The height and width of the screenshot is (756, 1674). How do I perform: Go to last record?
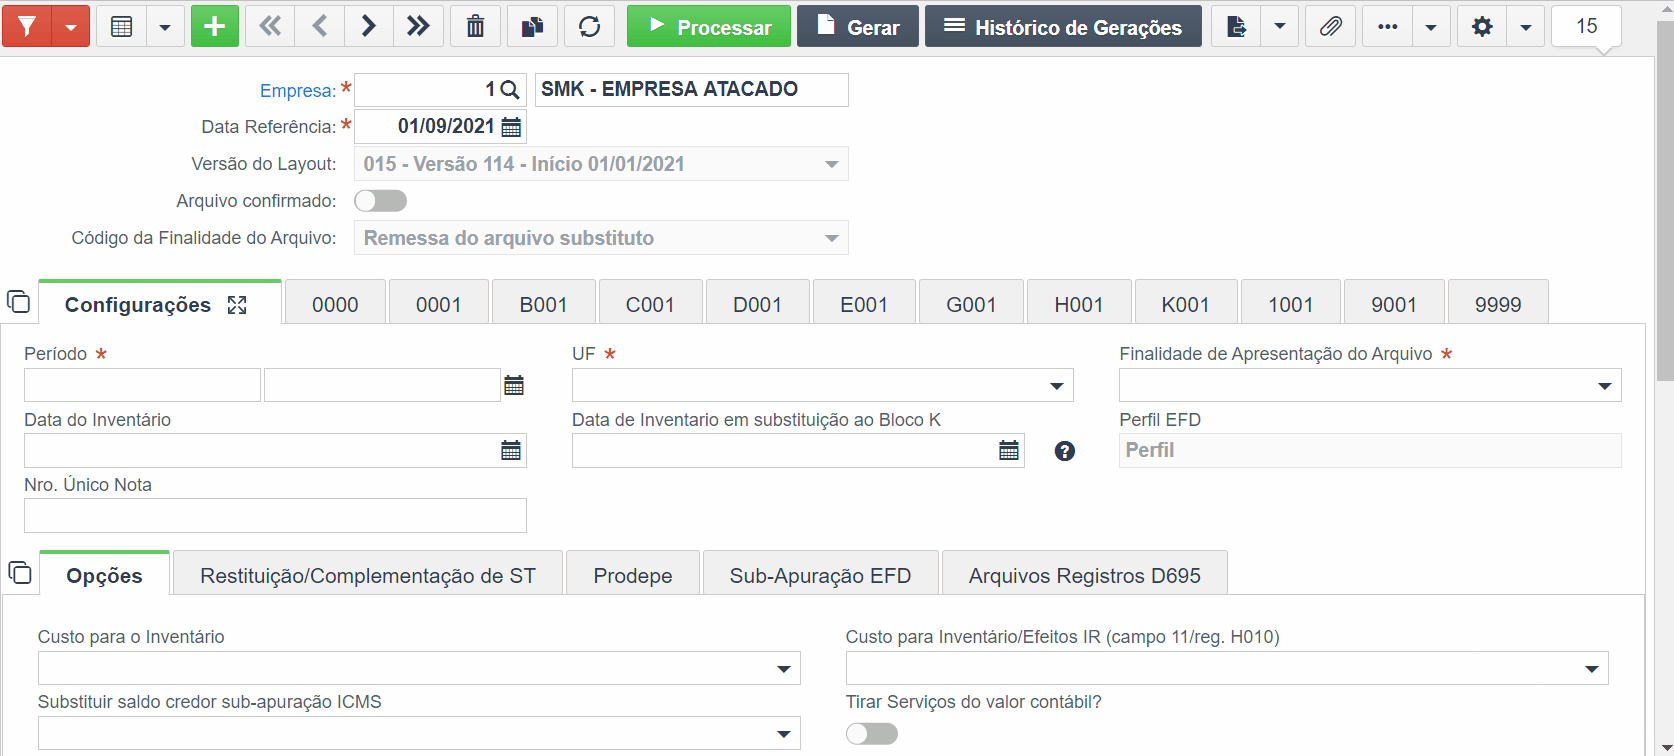pyautogui.click(x=418, y=26)
